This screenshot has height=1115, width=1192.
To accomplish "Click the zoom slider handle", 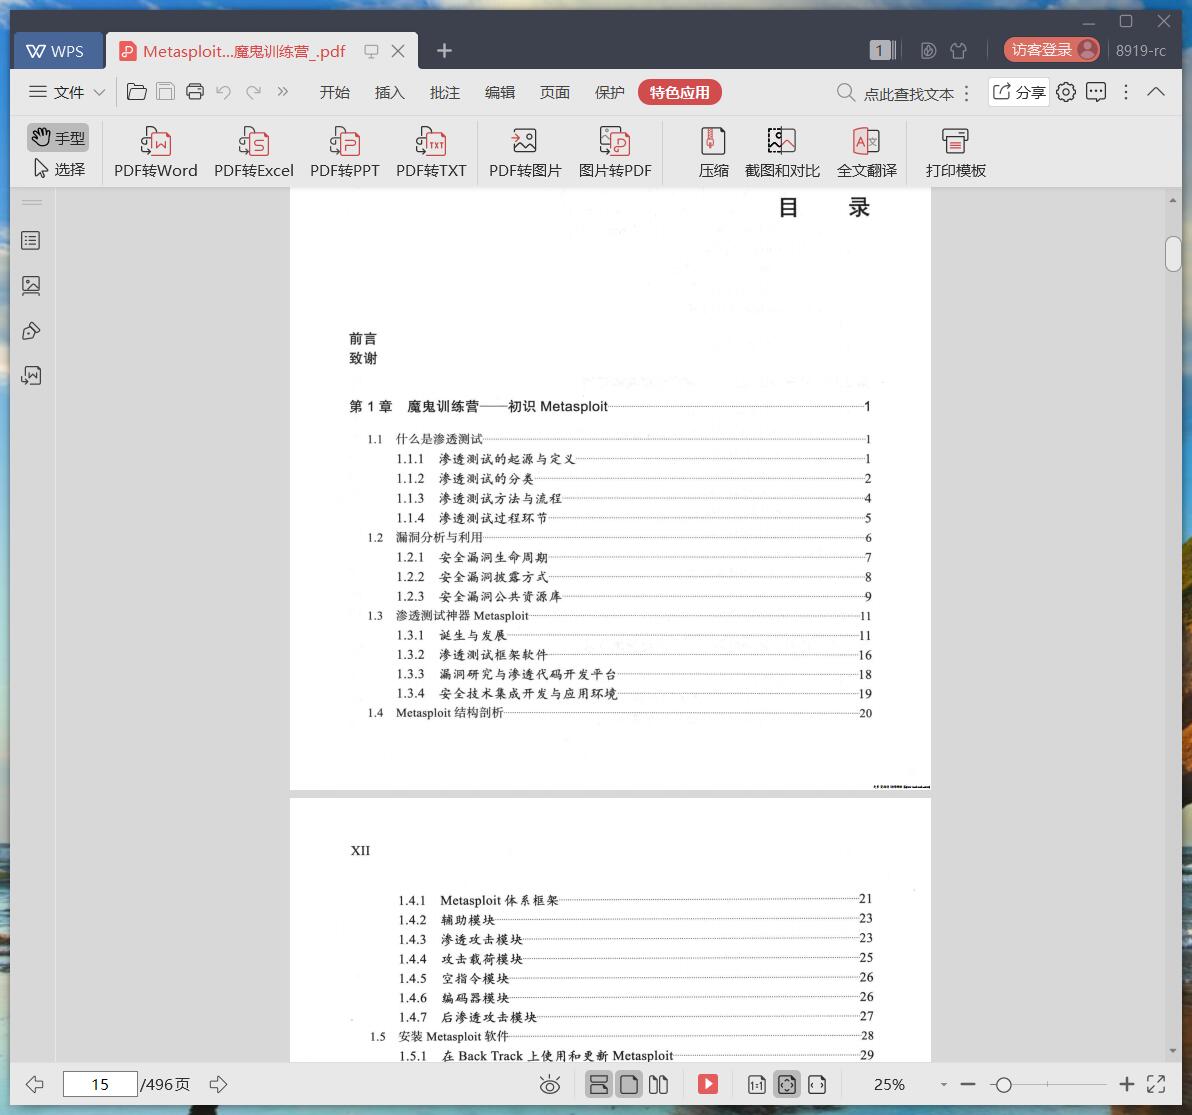I will point(1003,1085).
